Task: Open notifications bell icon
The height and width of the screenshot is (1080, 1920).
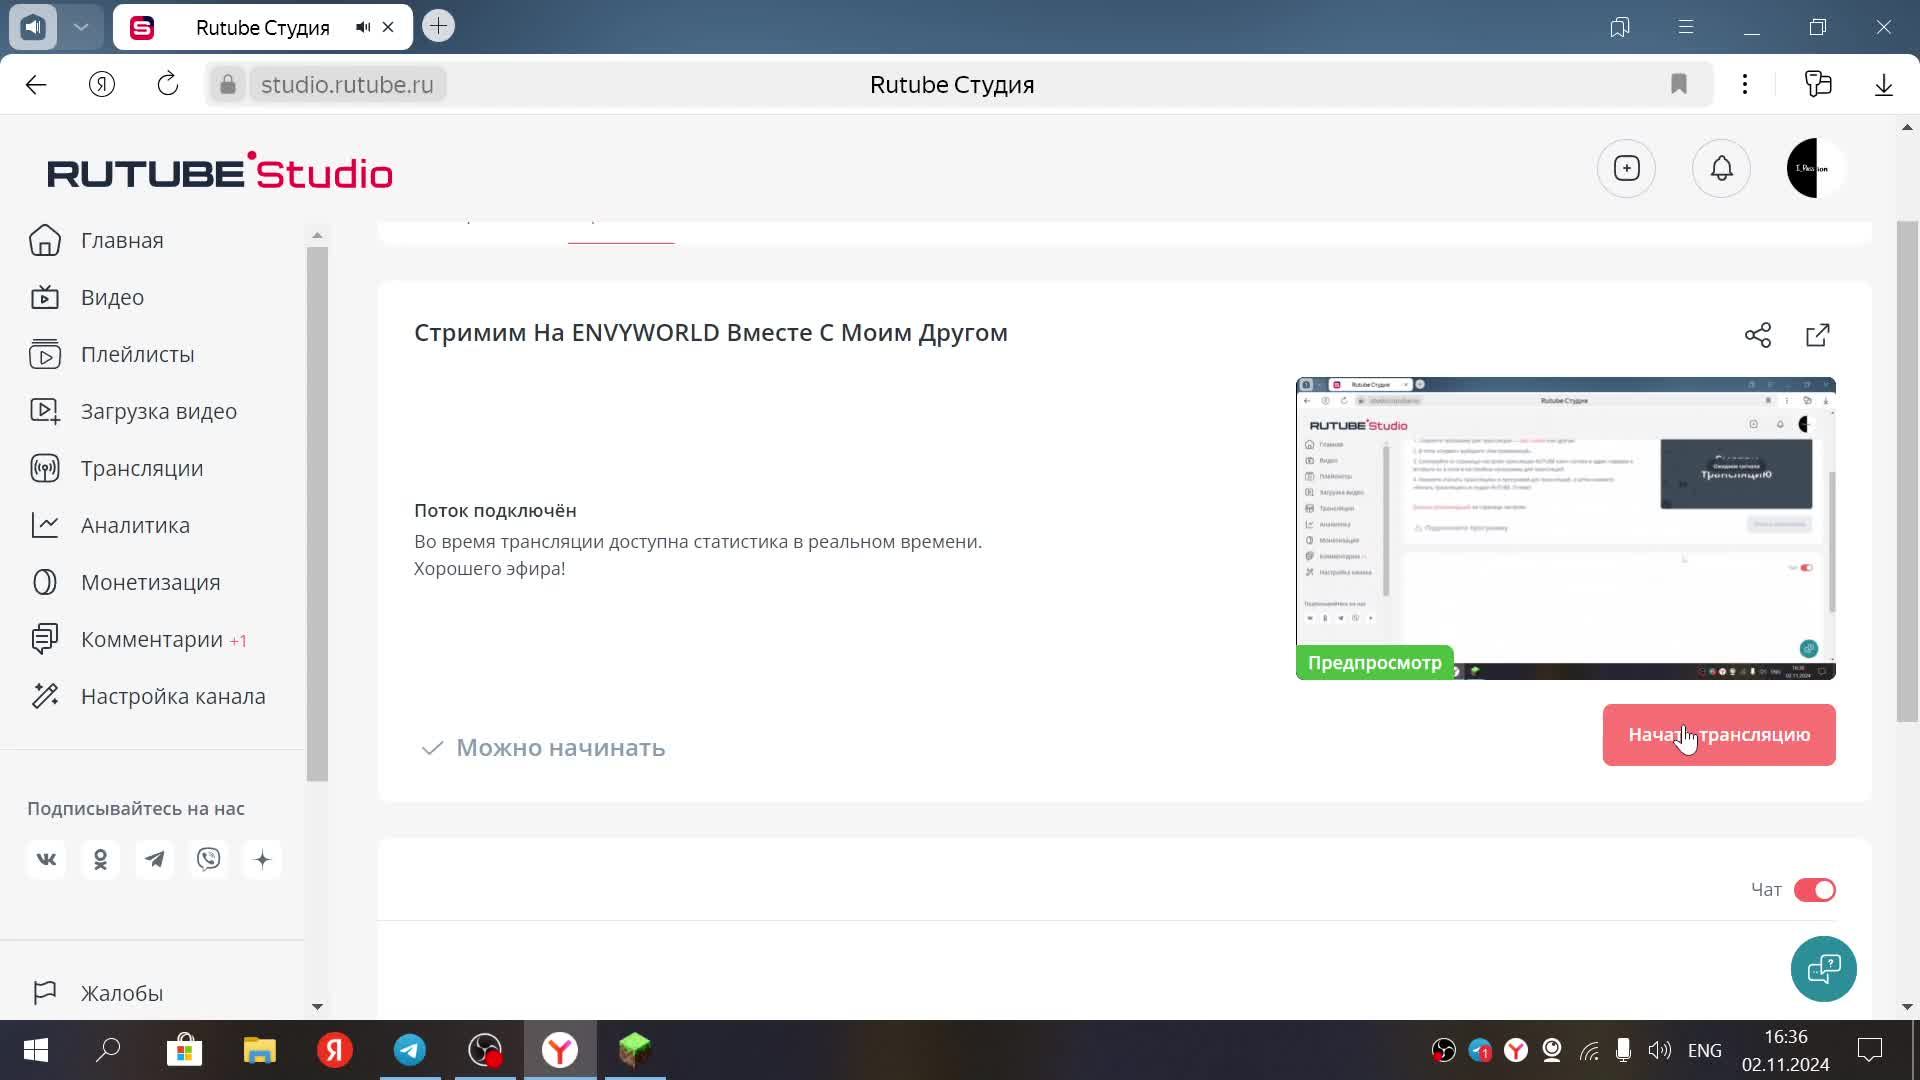Action: point(1721,168)
